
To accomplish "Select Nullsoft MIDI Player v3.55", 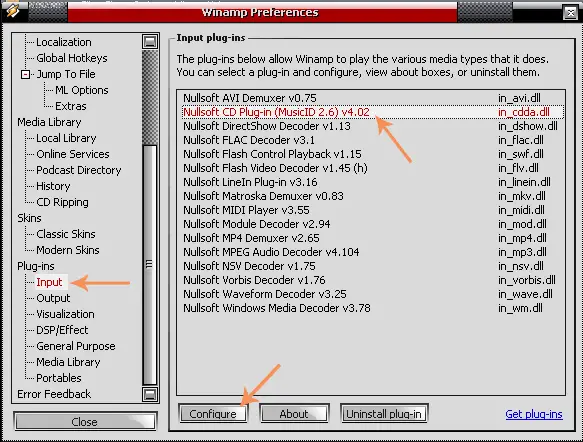I will (x=373, y=210).
